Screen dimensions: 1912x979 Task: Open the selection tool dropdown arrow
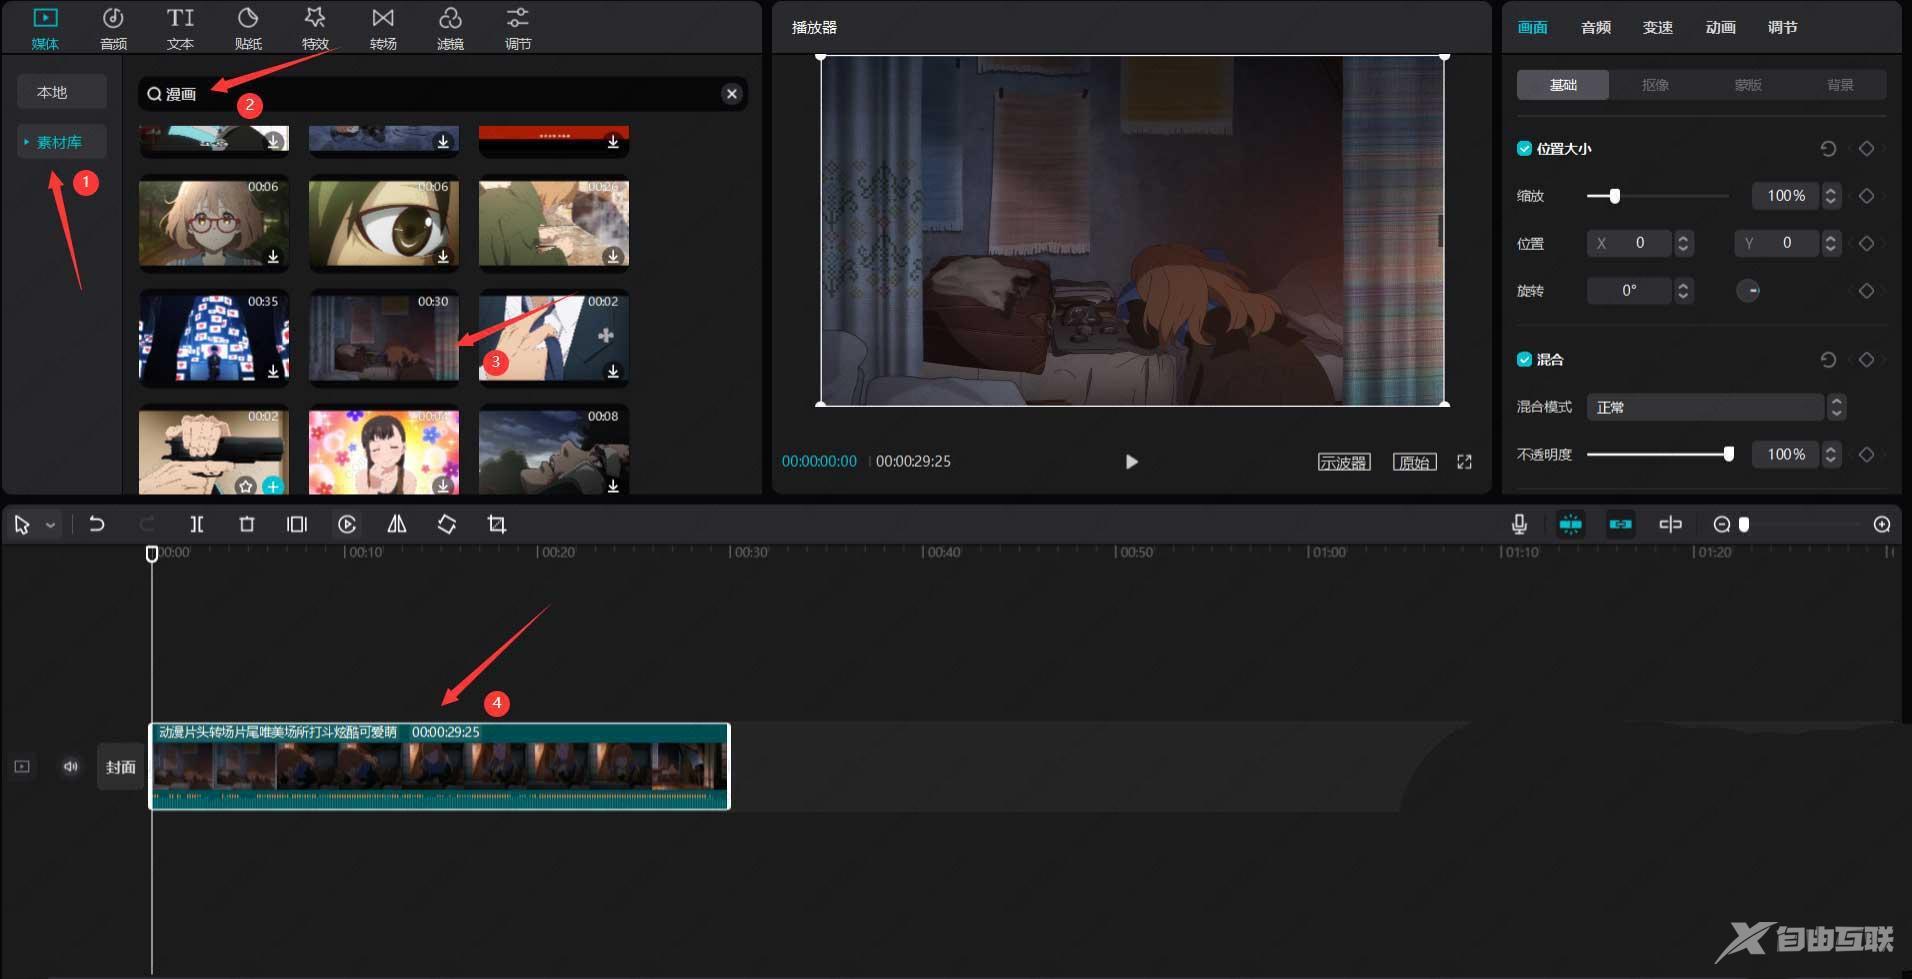coord(50,525)
